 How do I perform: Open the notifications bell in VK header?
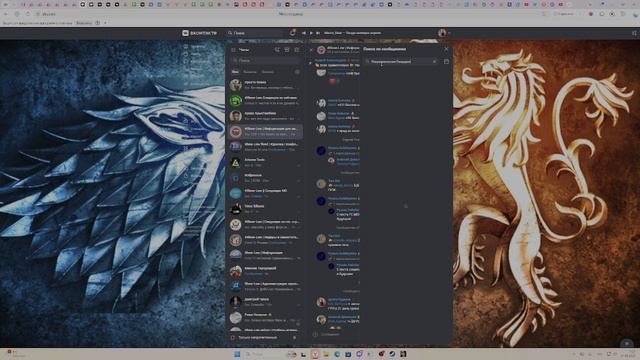click(x=292, y=33)
